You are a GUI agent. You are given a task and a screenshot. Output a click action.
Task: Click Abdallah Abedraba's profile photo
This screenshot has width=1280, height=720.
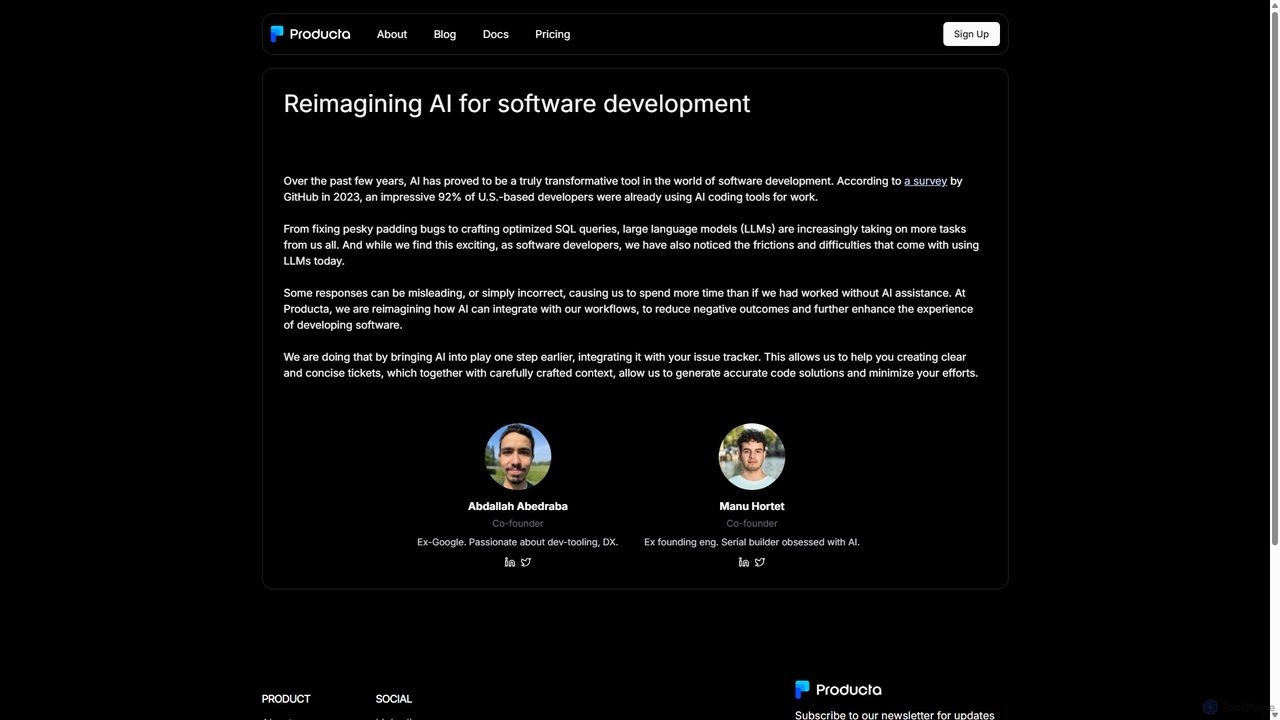click(518, 456)
